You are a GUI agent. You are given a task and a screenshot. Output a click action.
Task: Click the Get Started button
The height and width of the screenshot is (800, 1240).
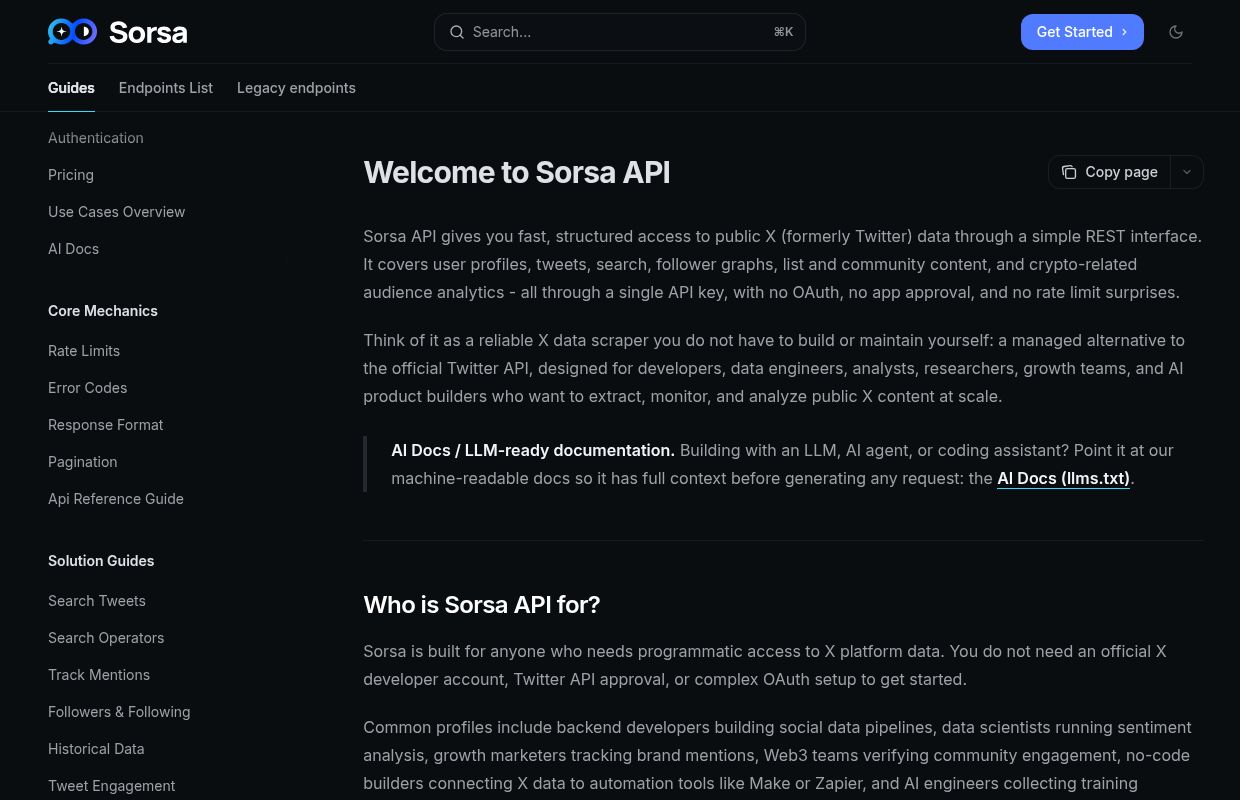coord(1082,32)
